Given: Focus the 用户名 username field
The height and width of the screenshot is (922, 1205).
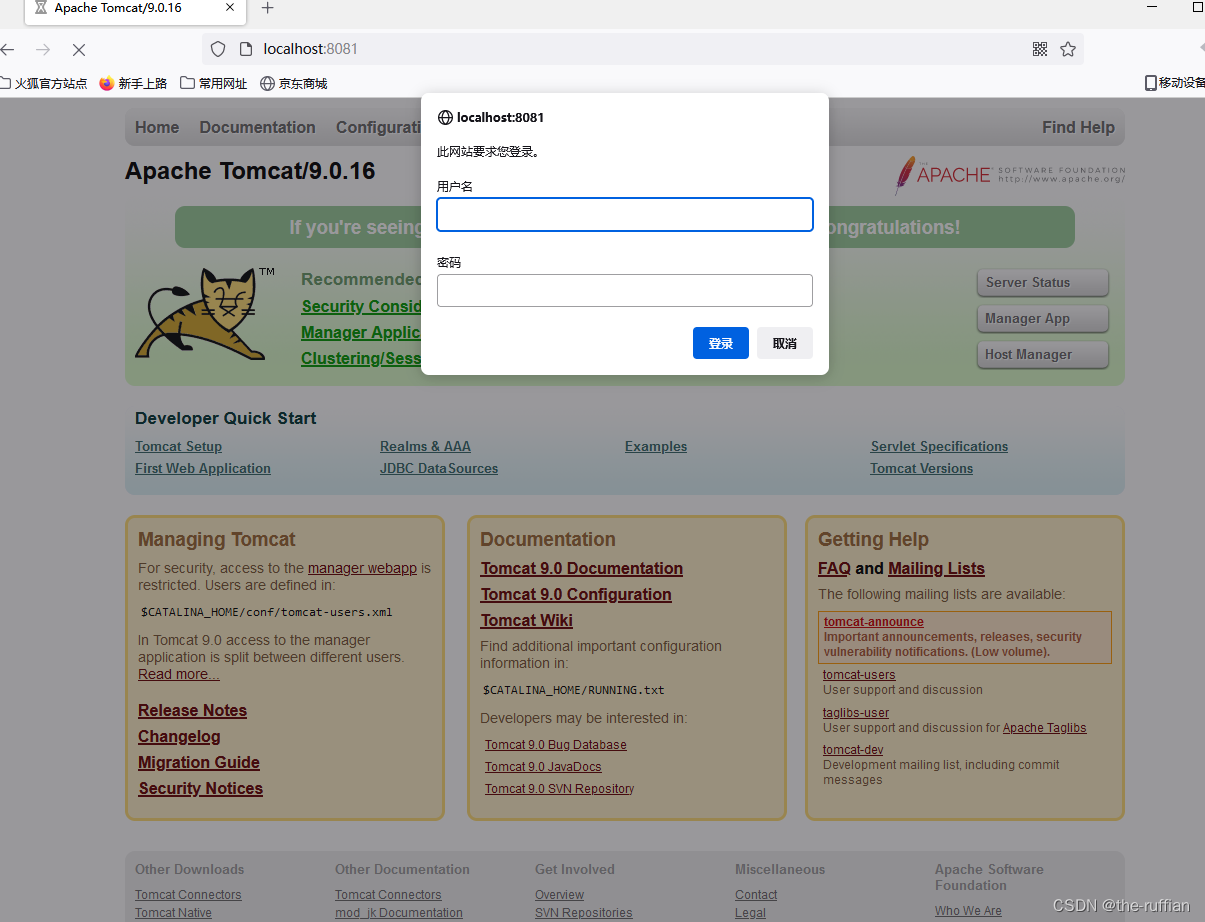Looking at the screenshot, I should (x=625, y=214).
